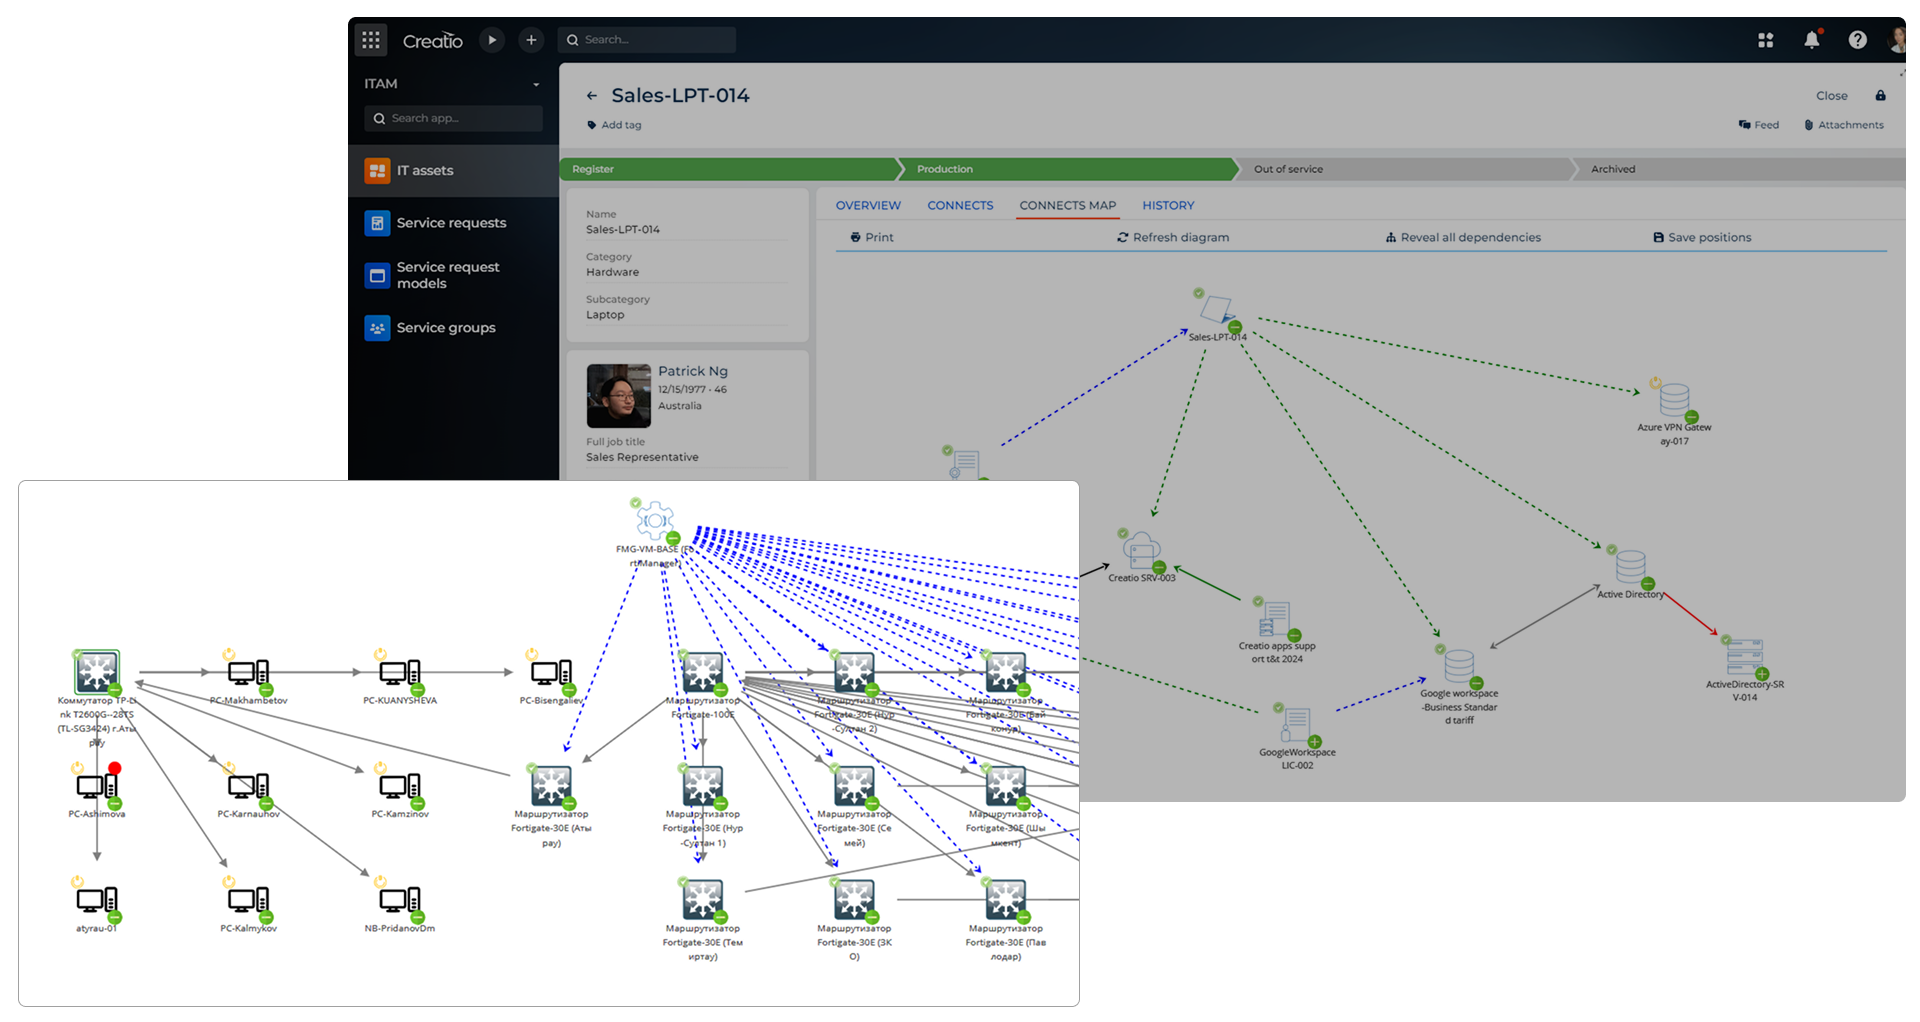This screenshot has width=1920, height=1022.
Task: Select the Out of service stage
Action: 1288,170
